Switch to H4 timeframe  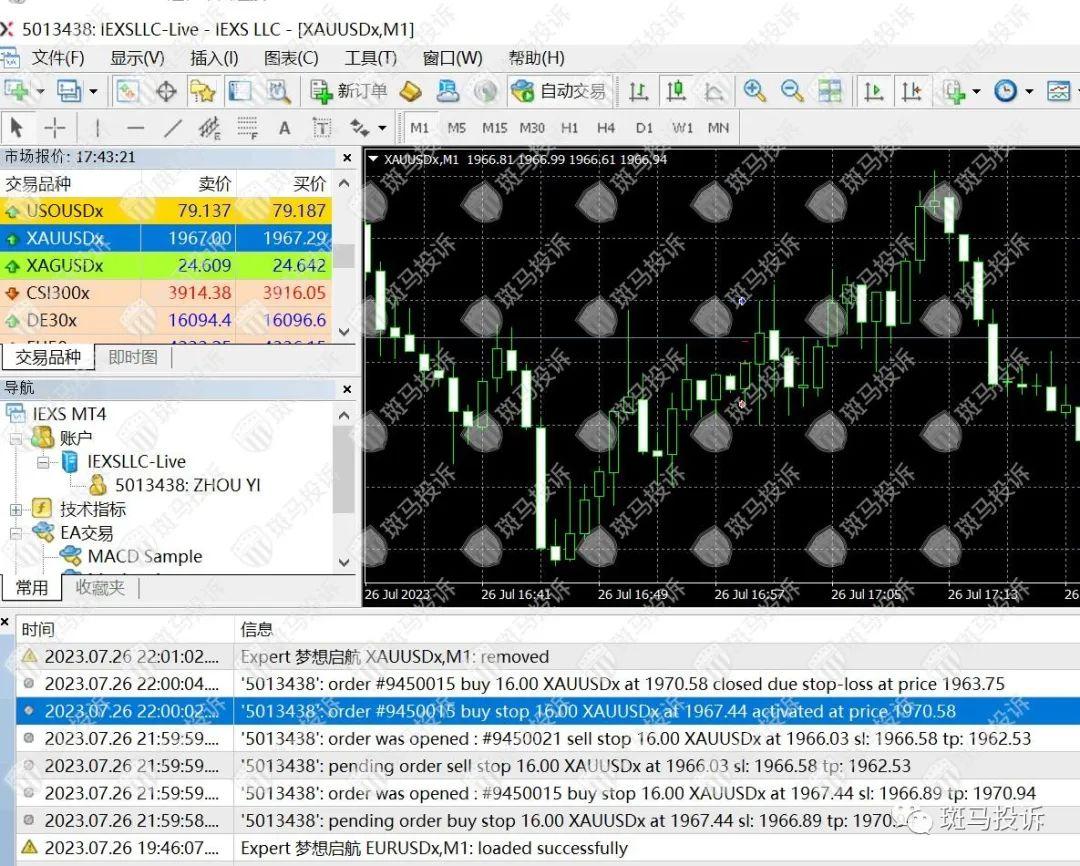tap(606, 127)
